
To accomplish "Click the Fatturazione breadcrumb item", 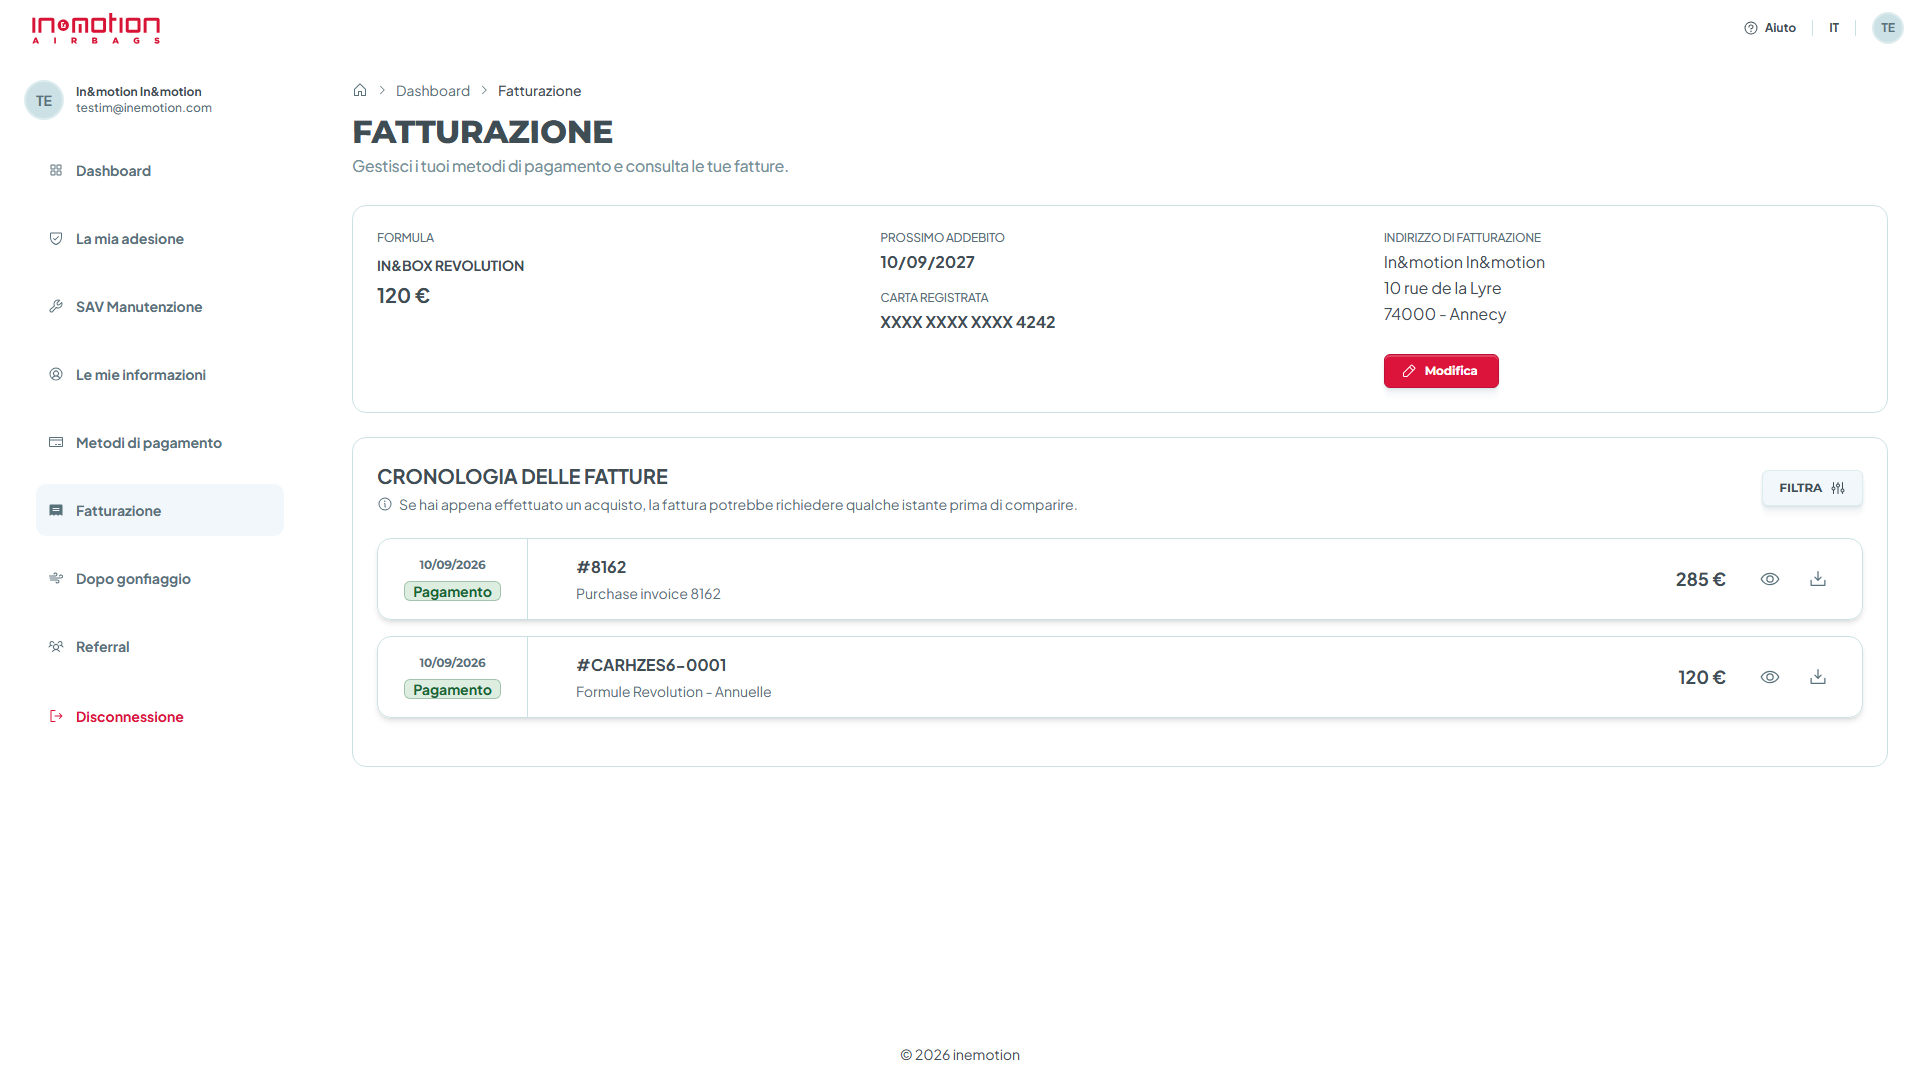I will coord(539,91).
